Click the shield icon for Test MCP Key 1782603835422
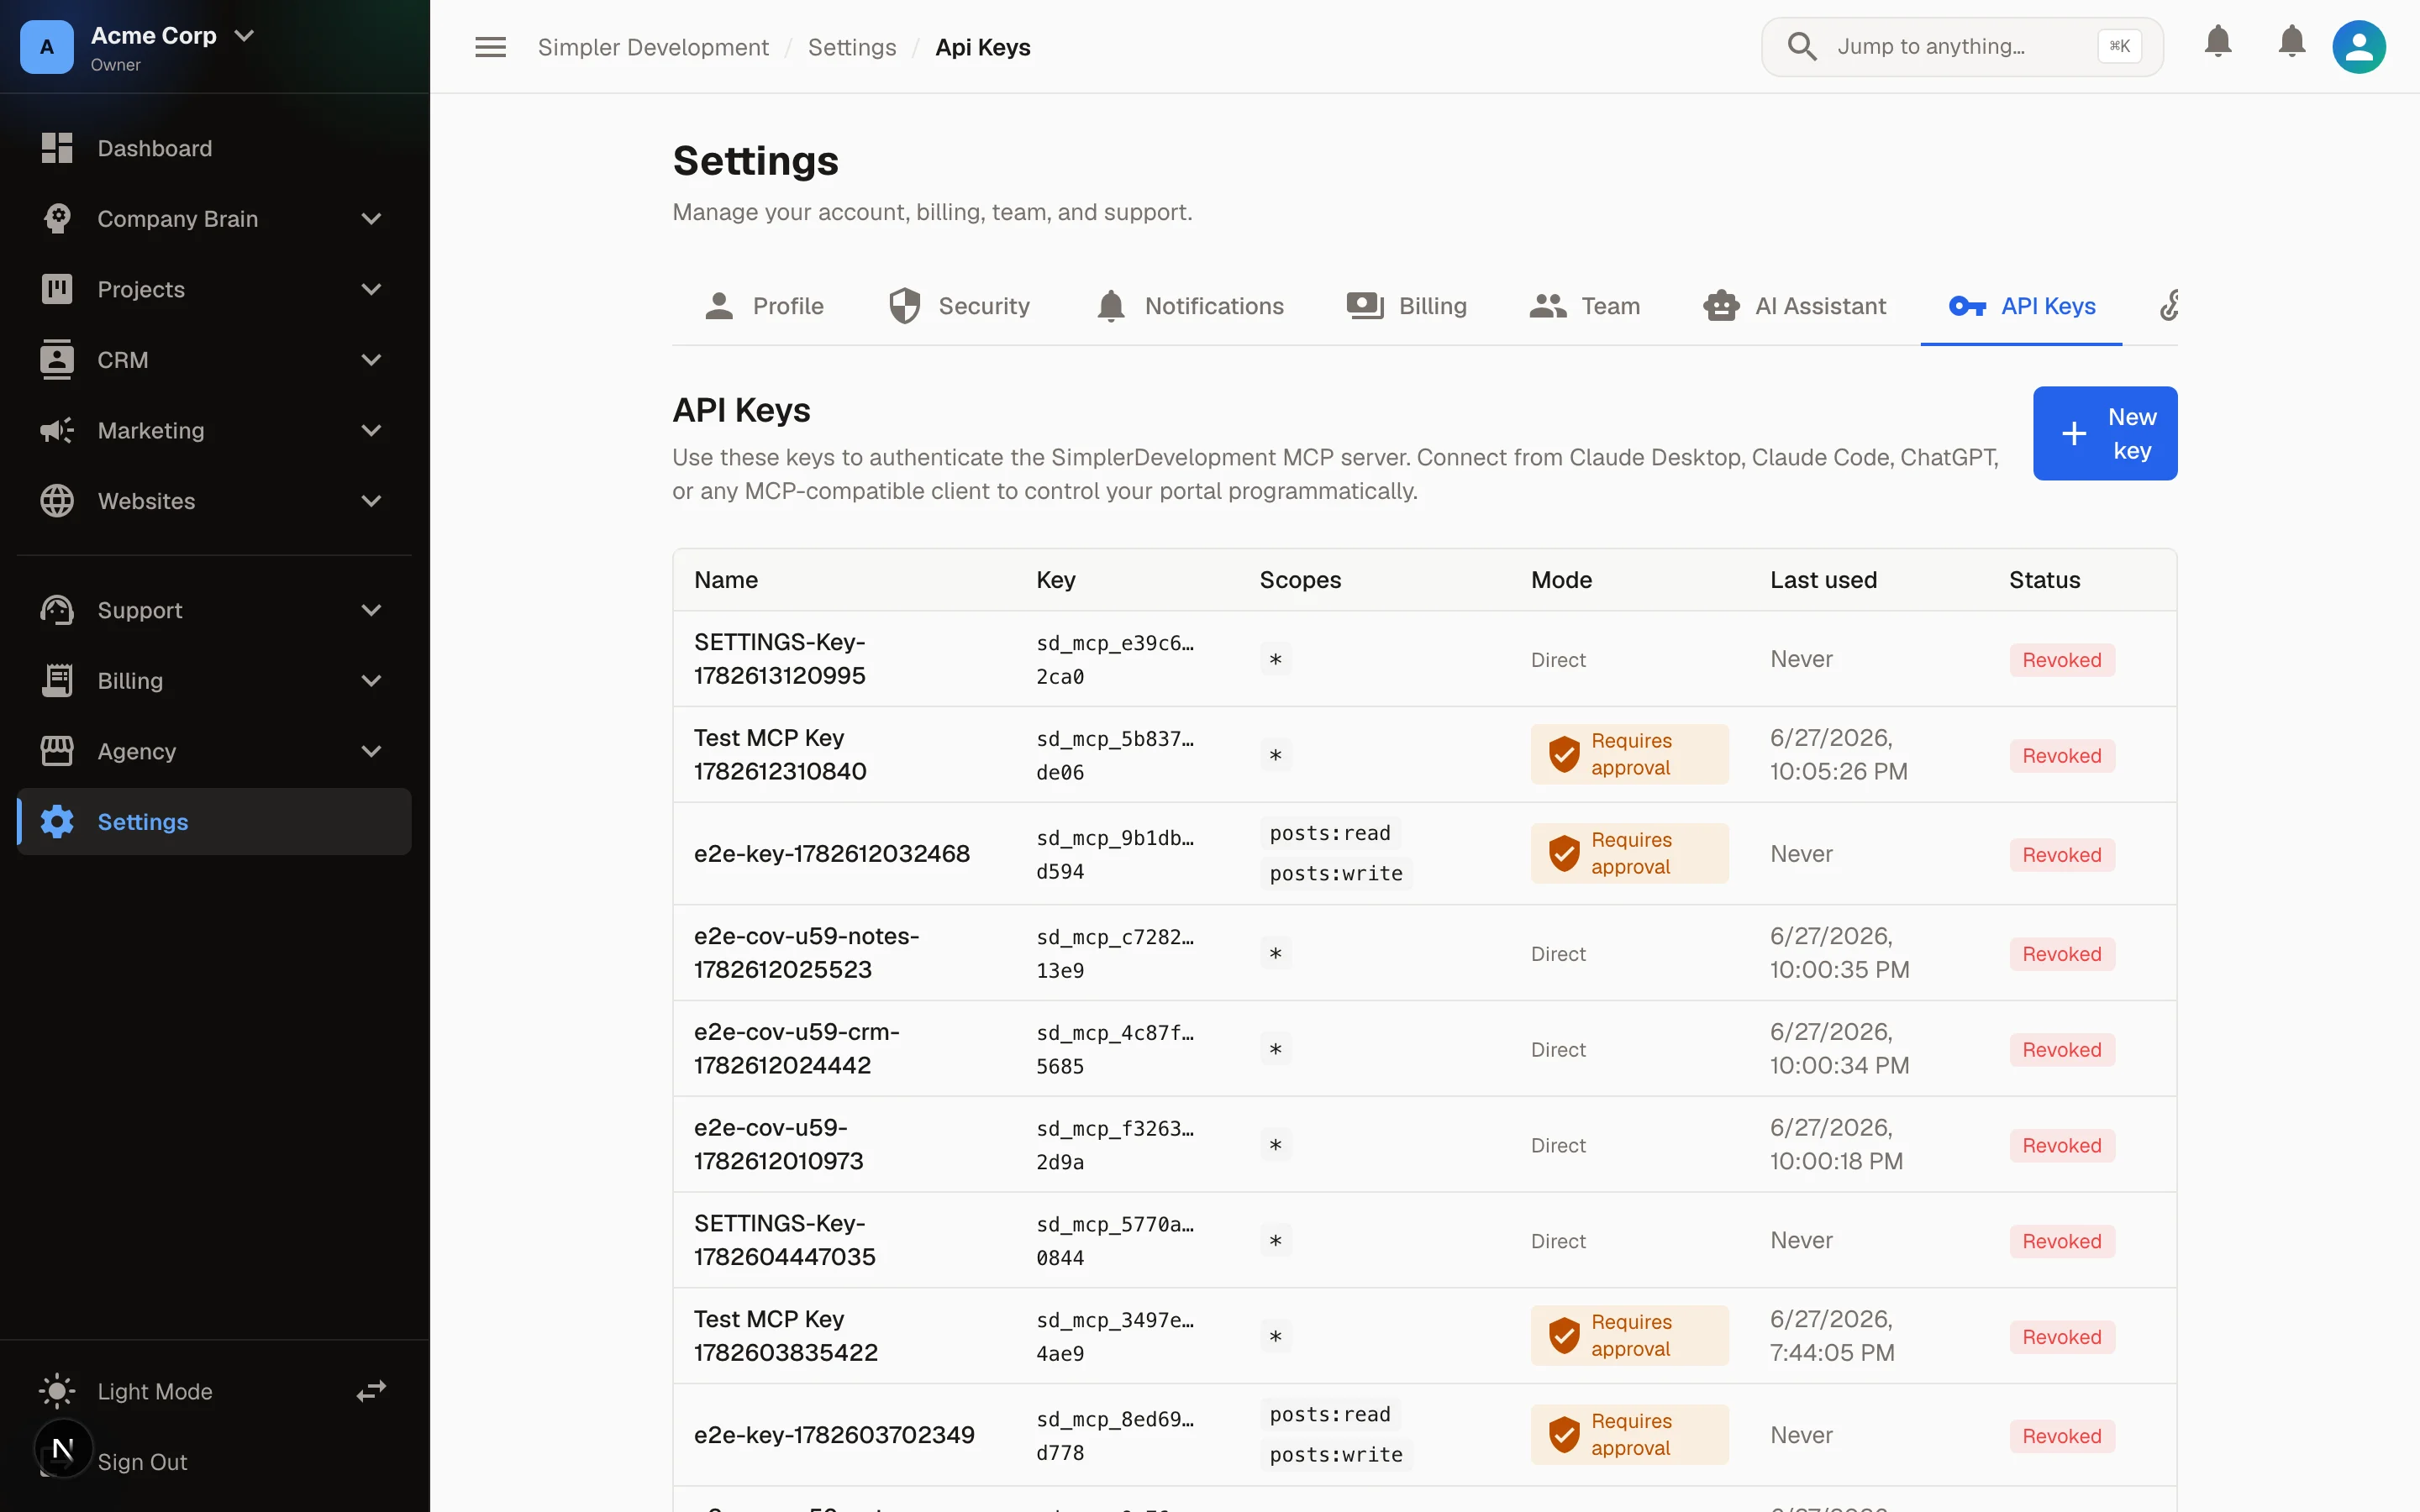2420x1512 pixels. [1564, 1335]
